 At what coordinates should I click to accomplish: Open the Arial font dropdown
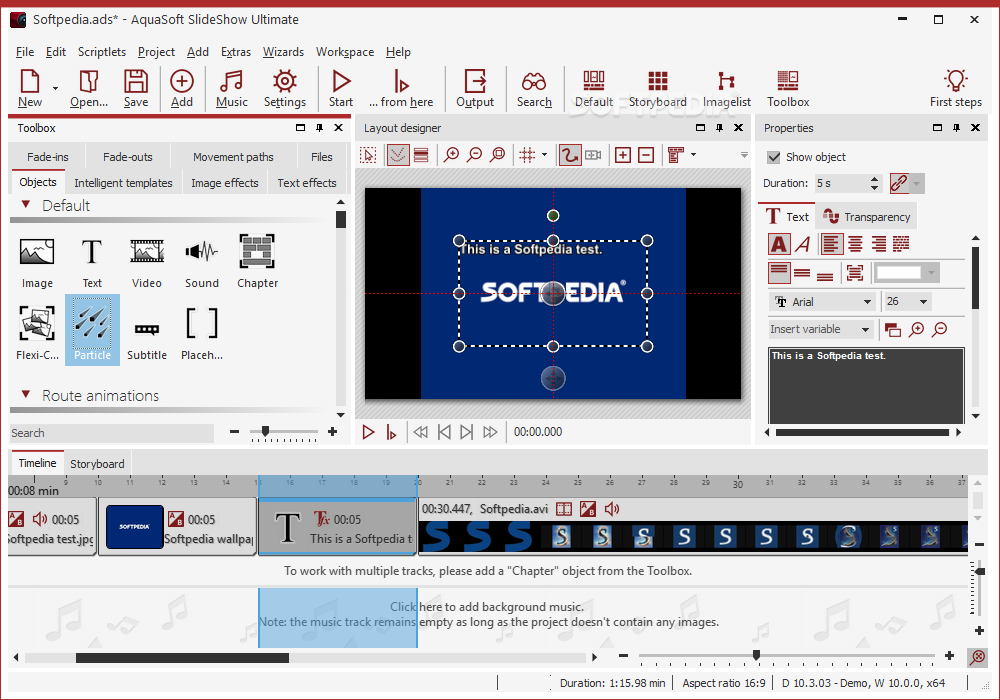click(x=867, y=302)
